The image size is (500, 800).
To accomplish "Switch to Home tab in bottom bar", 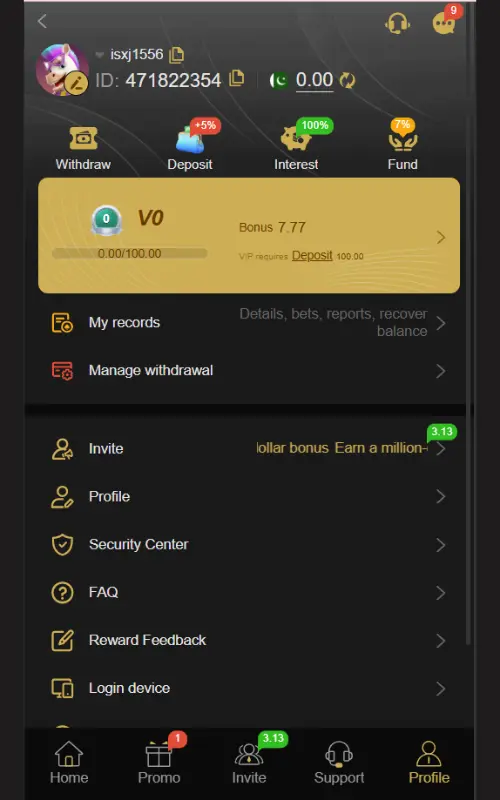I will [69, 763].
